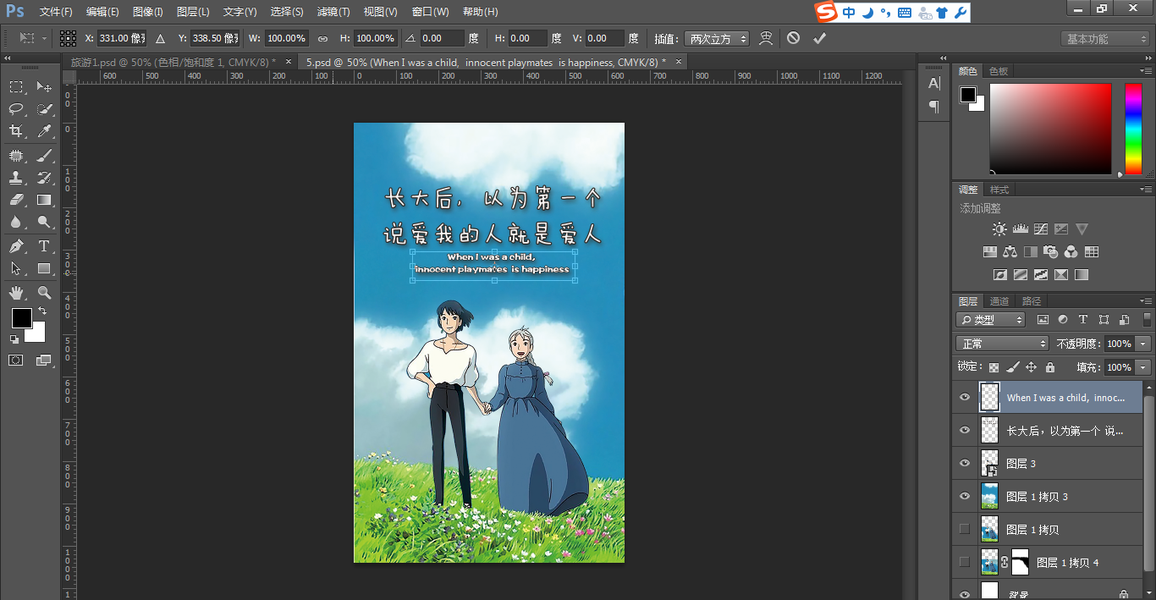Switch to 通道 channels tab
Screen dimensions: 1156x600
point(999,301)
